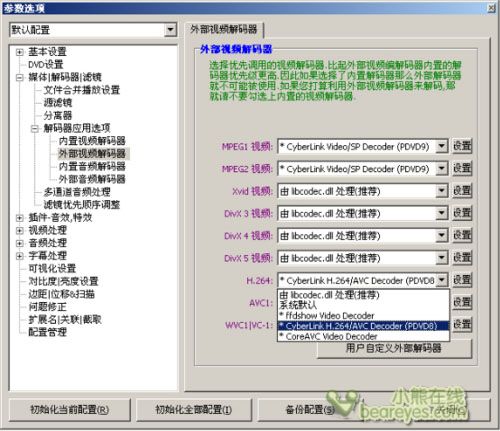Open 配置管理 in the settings tree

48,332
